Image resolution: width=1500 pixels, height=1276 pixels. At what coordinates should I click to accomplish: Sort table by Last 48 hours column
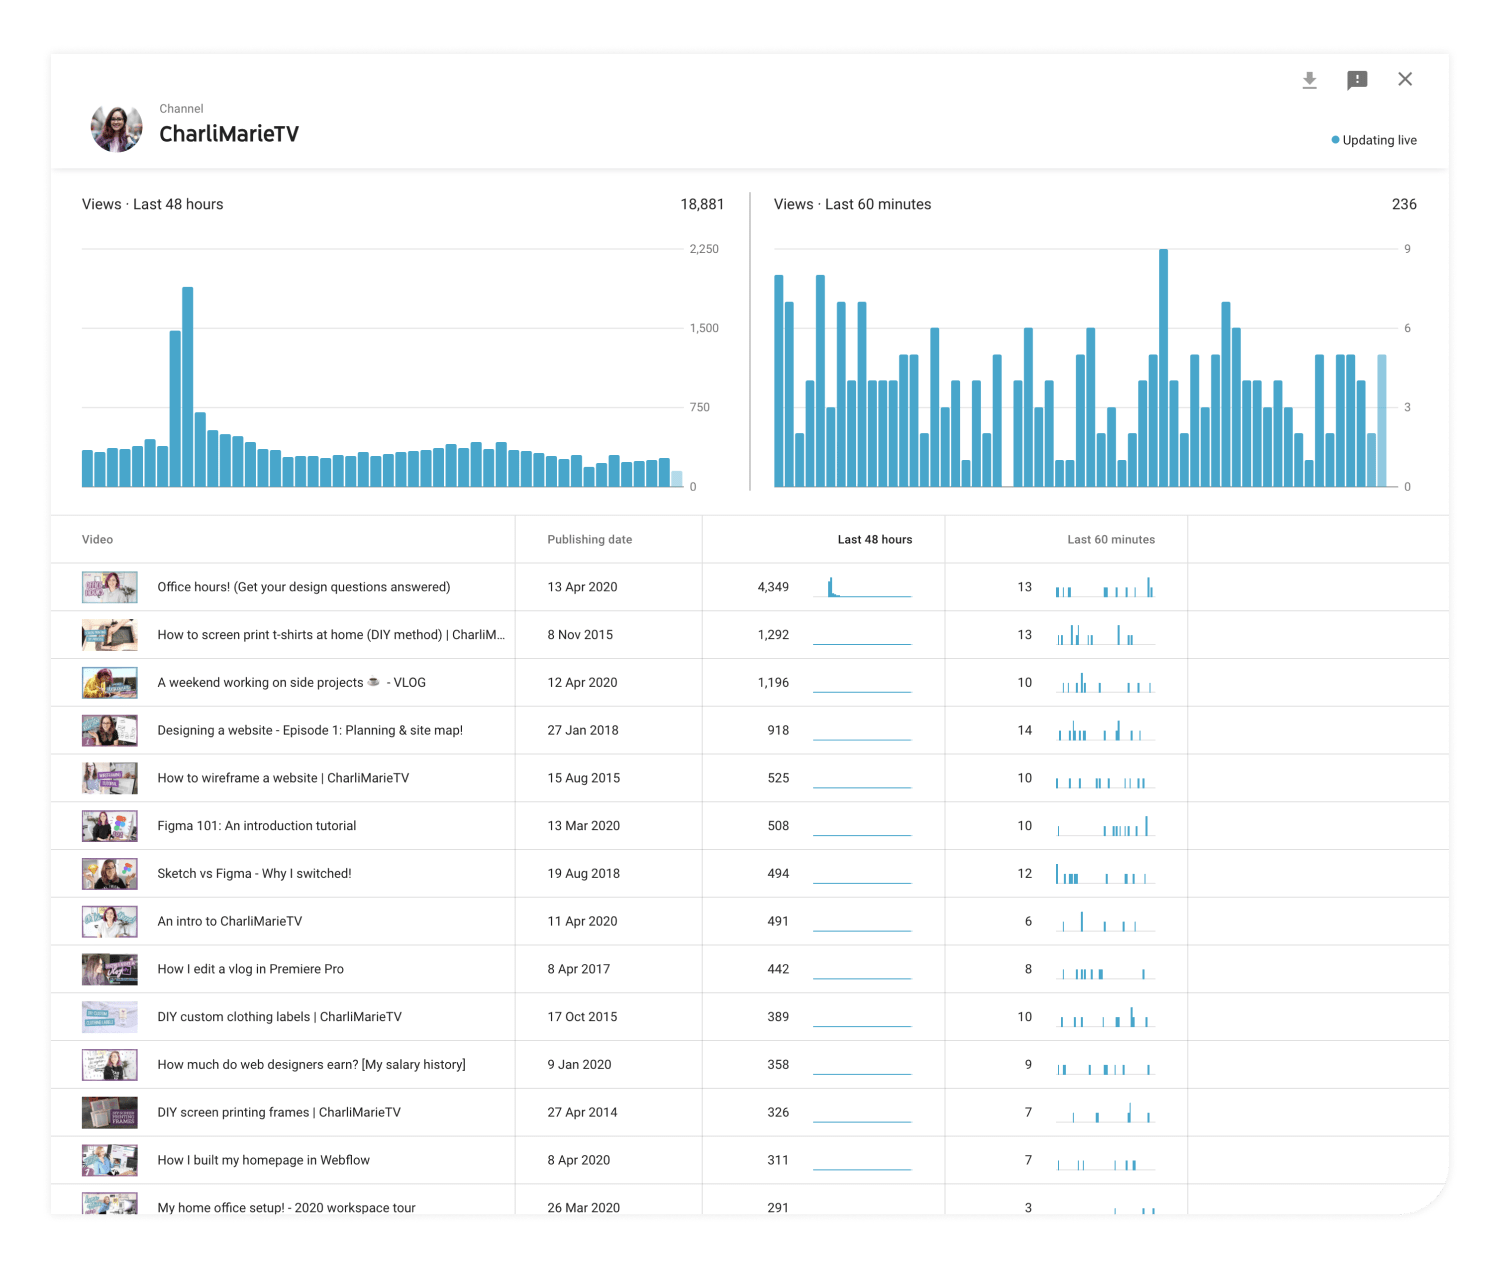tap(874, 539)
